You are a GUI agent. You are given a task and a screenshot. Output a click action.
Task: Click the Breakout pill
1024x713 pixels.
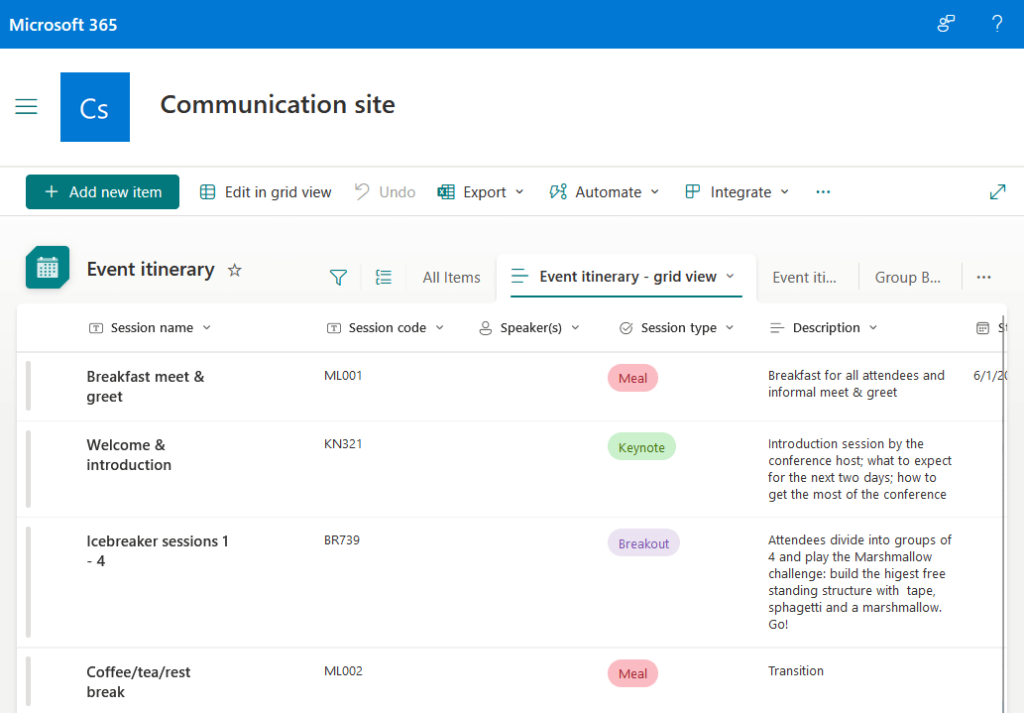(x=643, y=543)
